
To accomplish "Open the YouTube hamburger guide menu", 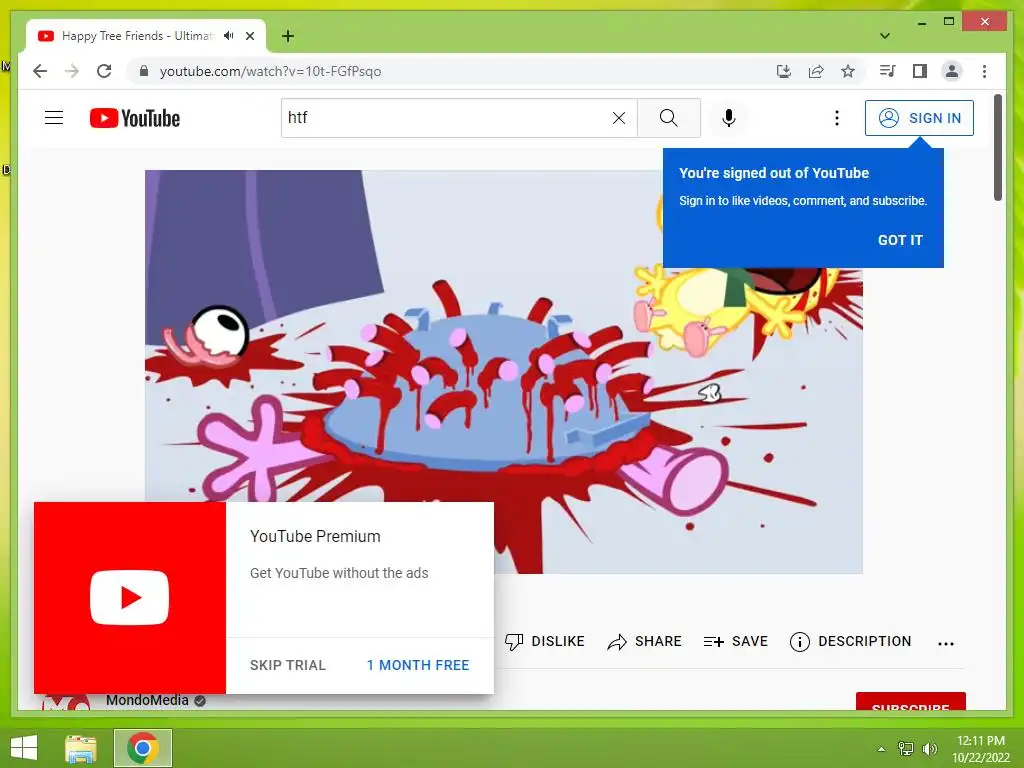I will [x=54, y=118].
